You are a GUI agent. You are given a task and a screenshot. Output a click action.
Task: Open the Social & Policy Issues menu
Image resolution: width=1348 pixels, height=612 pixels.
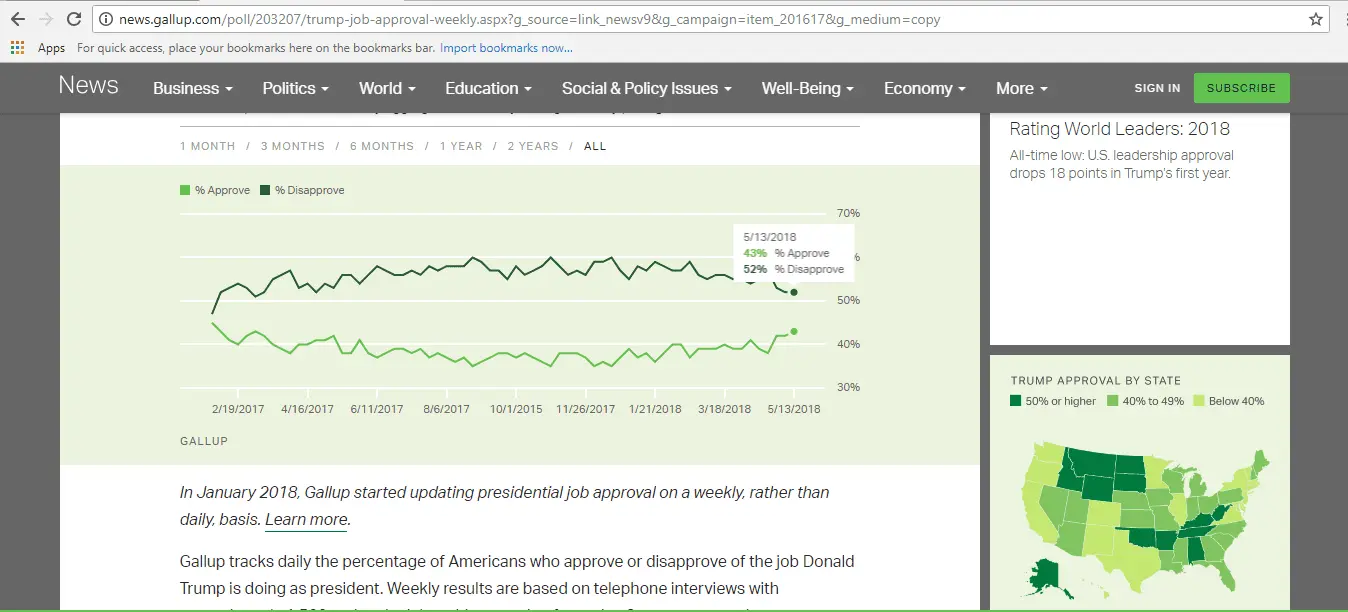pos(646,88)
